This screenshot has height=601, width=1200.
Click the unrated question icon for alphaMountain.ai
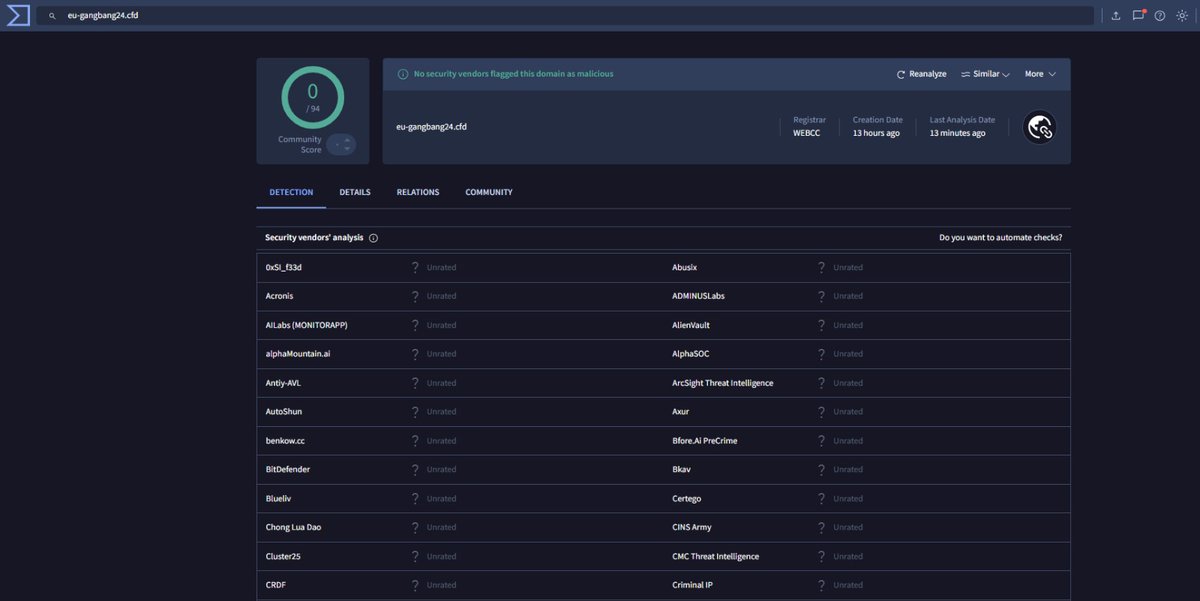415,354
